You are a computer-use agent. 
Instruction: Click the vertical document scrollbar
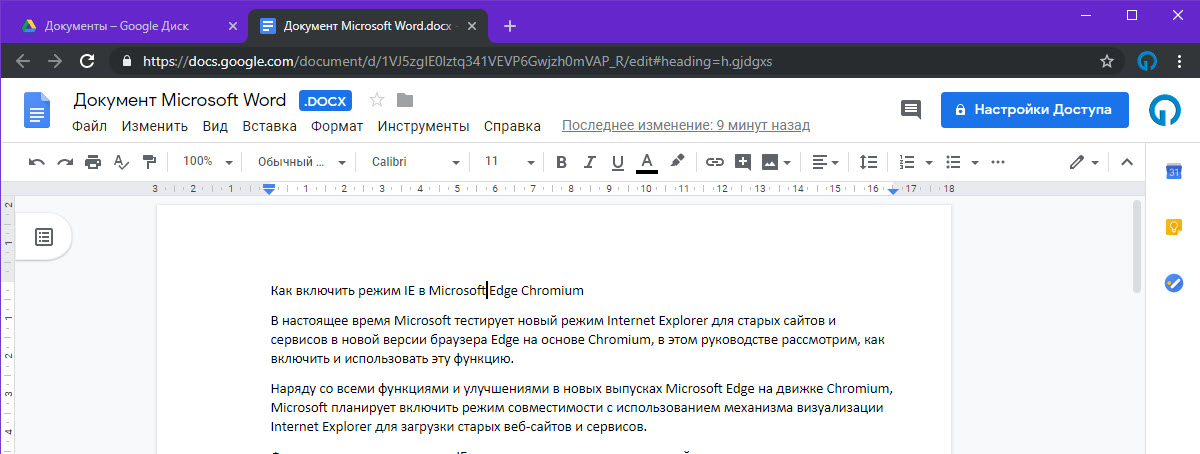pos(1136,246)
